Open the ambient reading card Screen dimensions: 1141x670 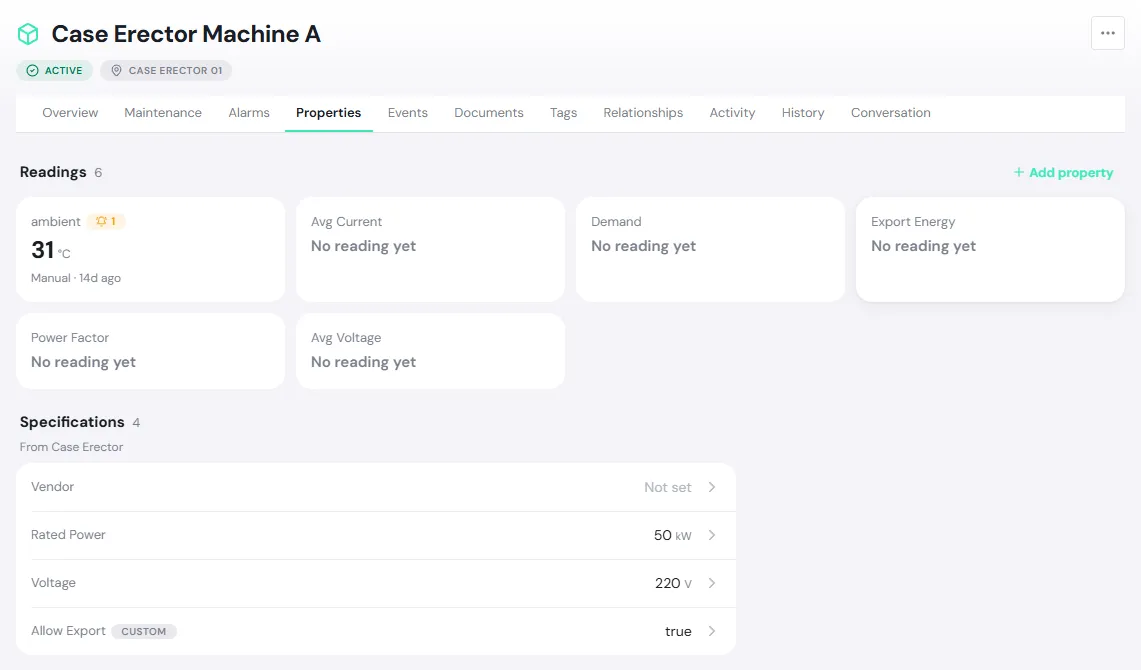click(151, 250)
